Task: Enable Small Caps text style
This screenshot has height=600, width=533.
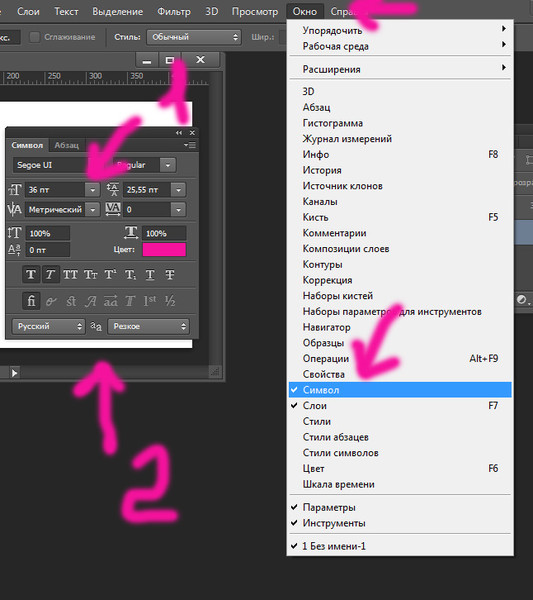Action: (x=91, y=274)
